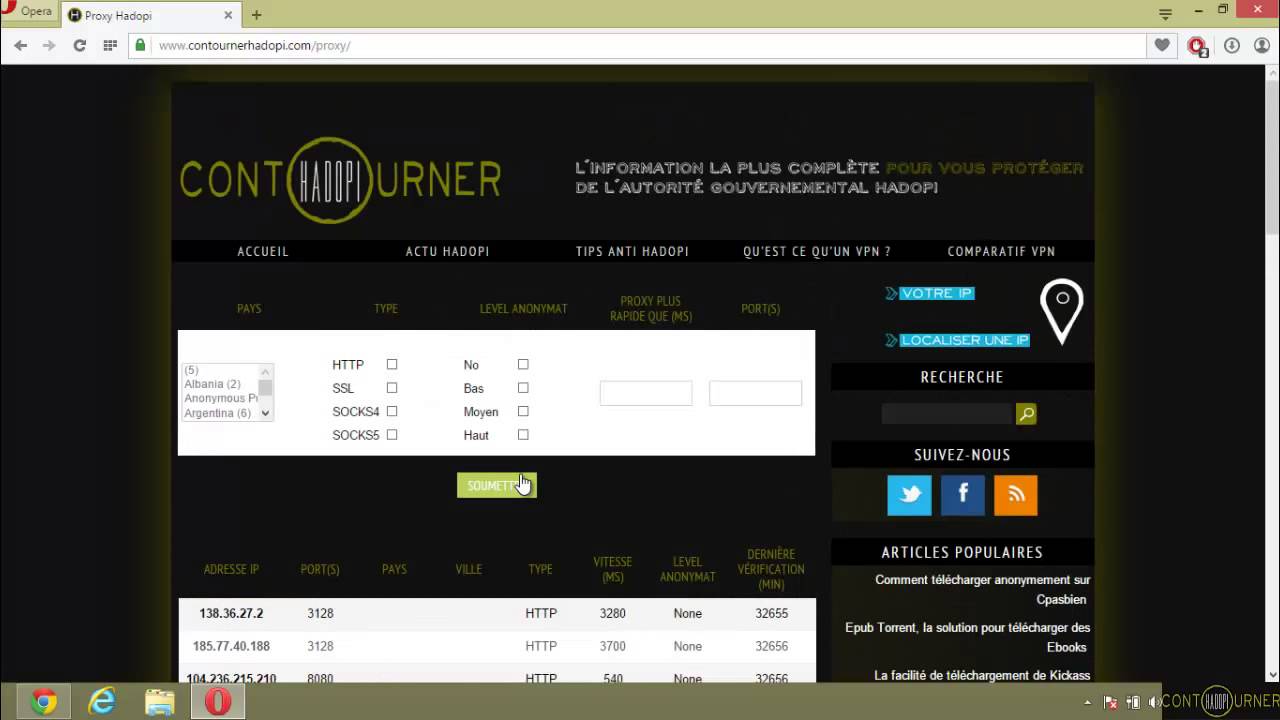Open Comment télécharger anonymement sur Cpasbien article
The height and width of the screenshot is (720, 1280).
(982, 590)
